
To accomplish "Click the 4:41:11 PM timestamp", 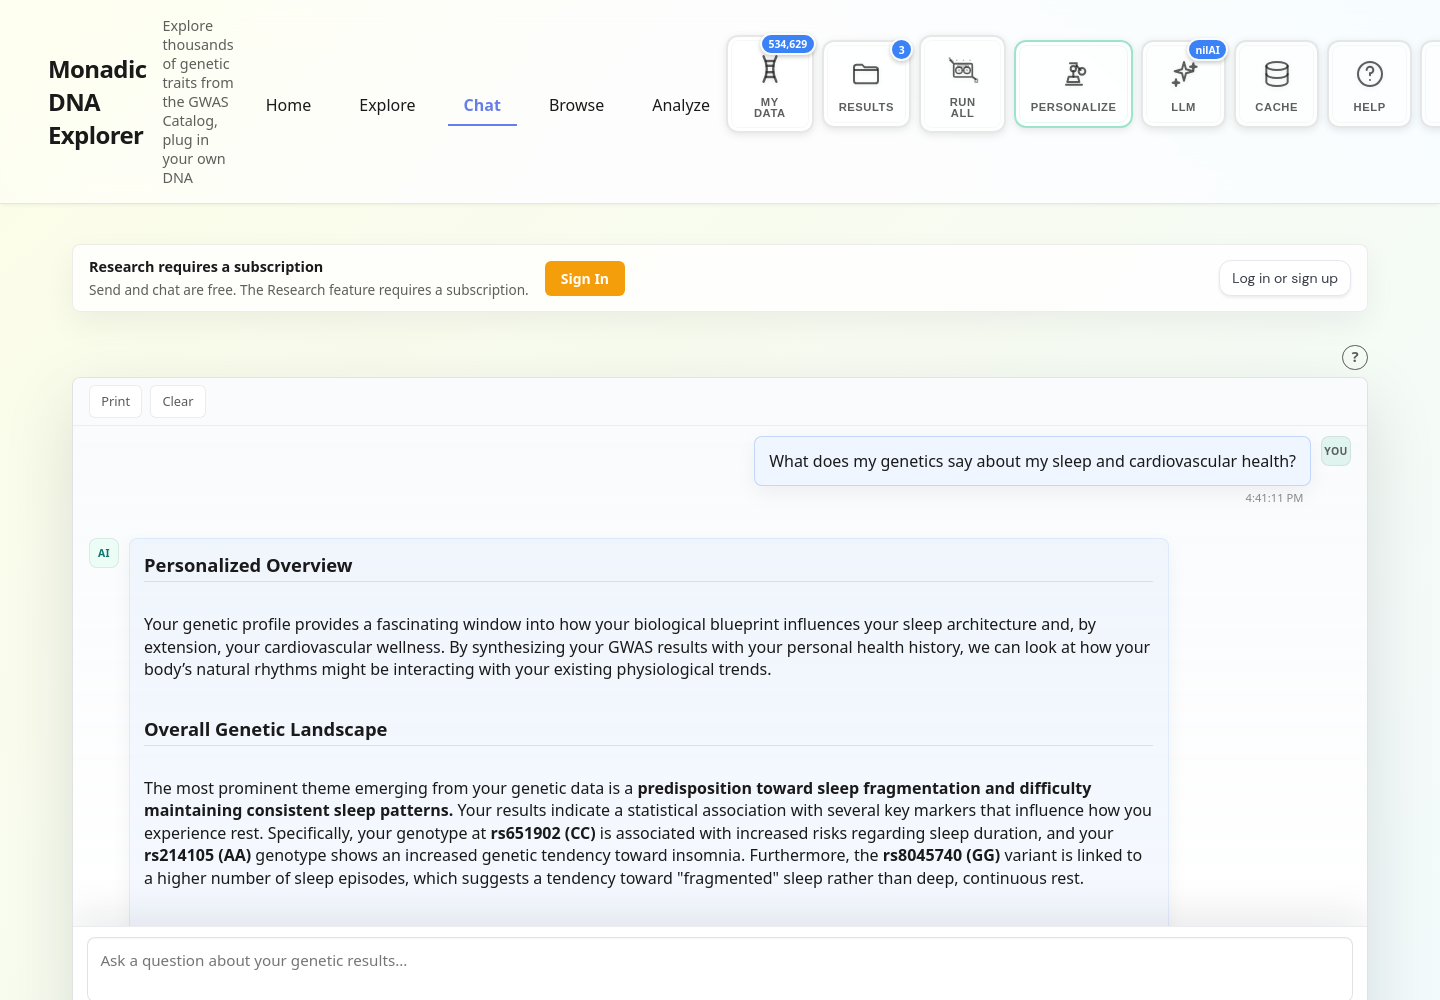I will [x=1274, y=498].
